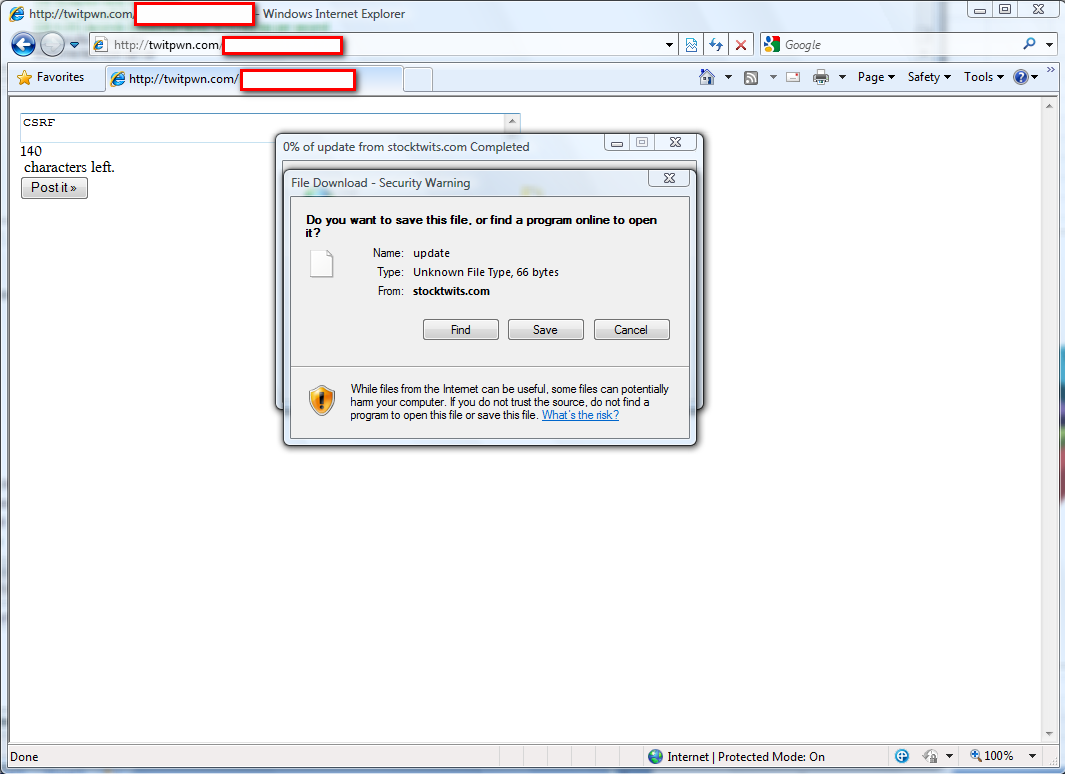Click the Post it button
This screenshot has width=1065, height=774.
tap(54, 187)
